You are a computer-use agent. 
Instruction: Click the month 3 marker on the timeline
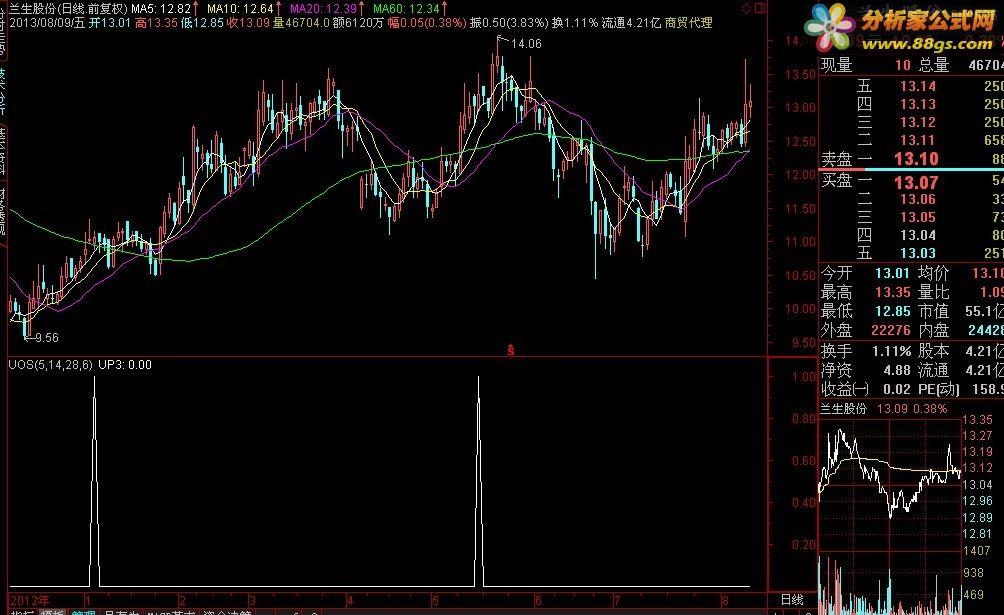(252, 601)
